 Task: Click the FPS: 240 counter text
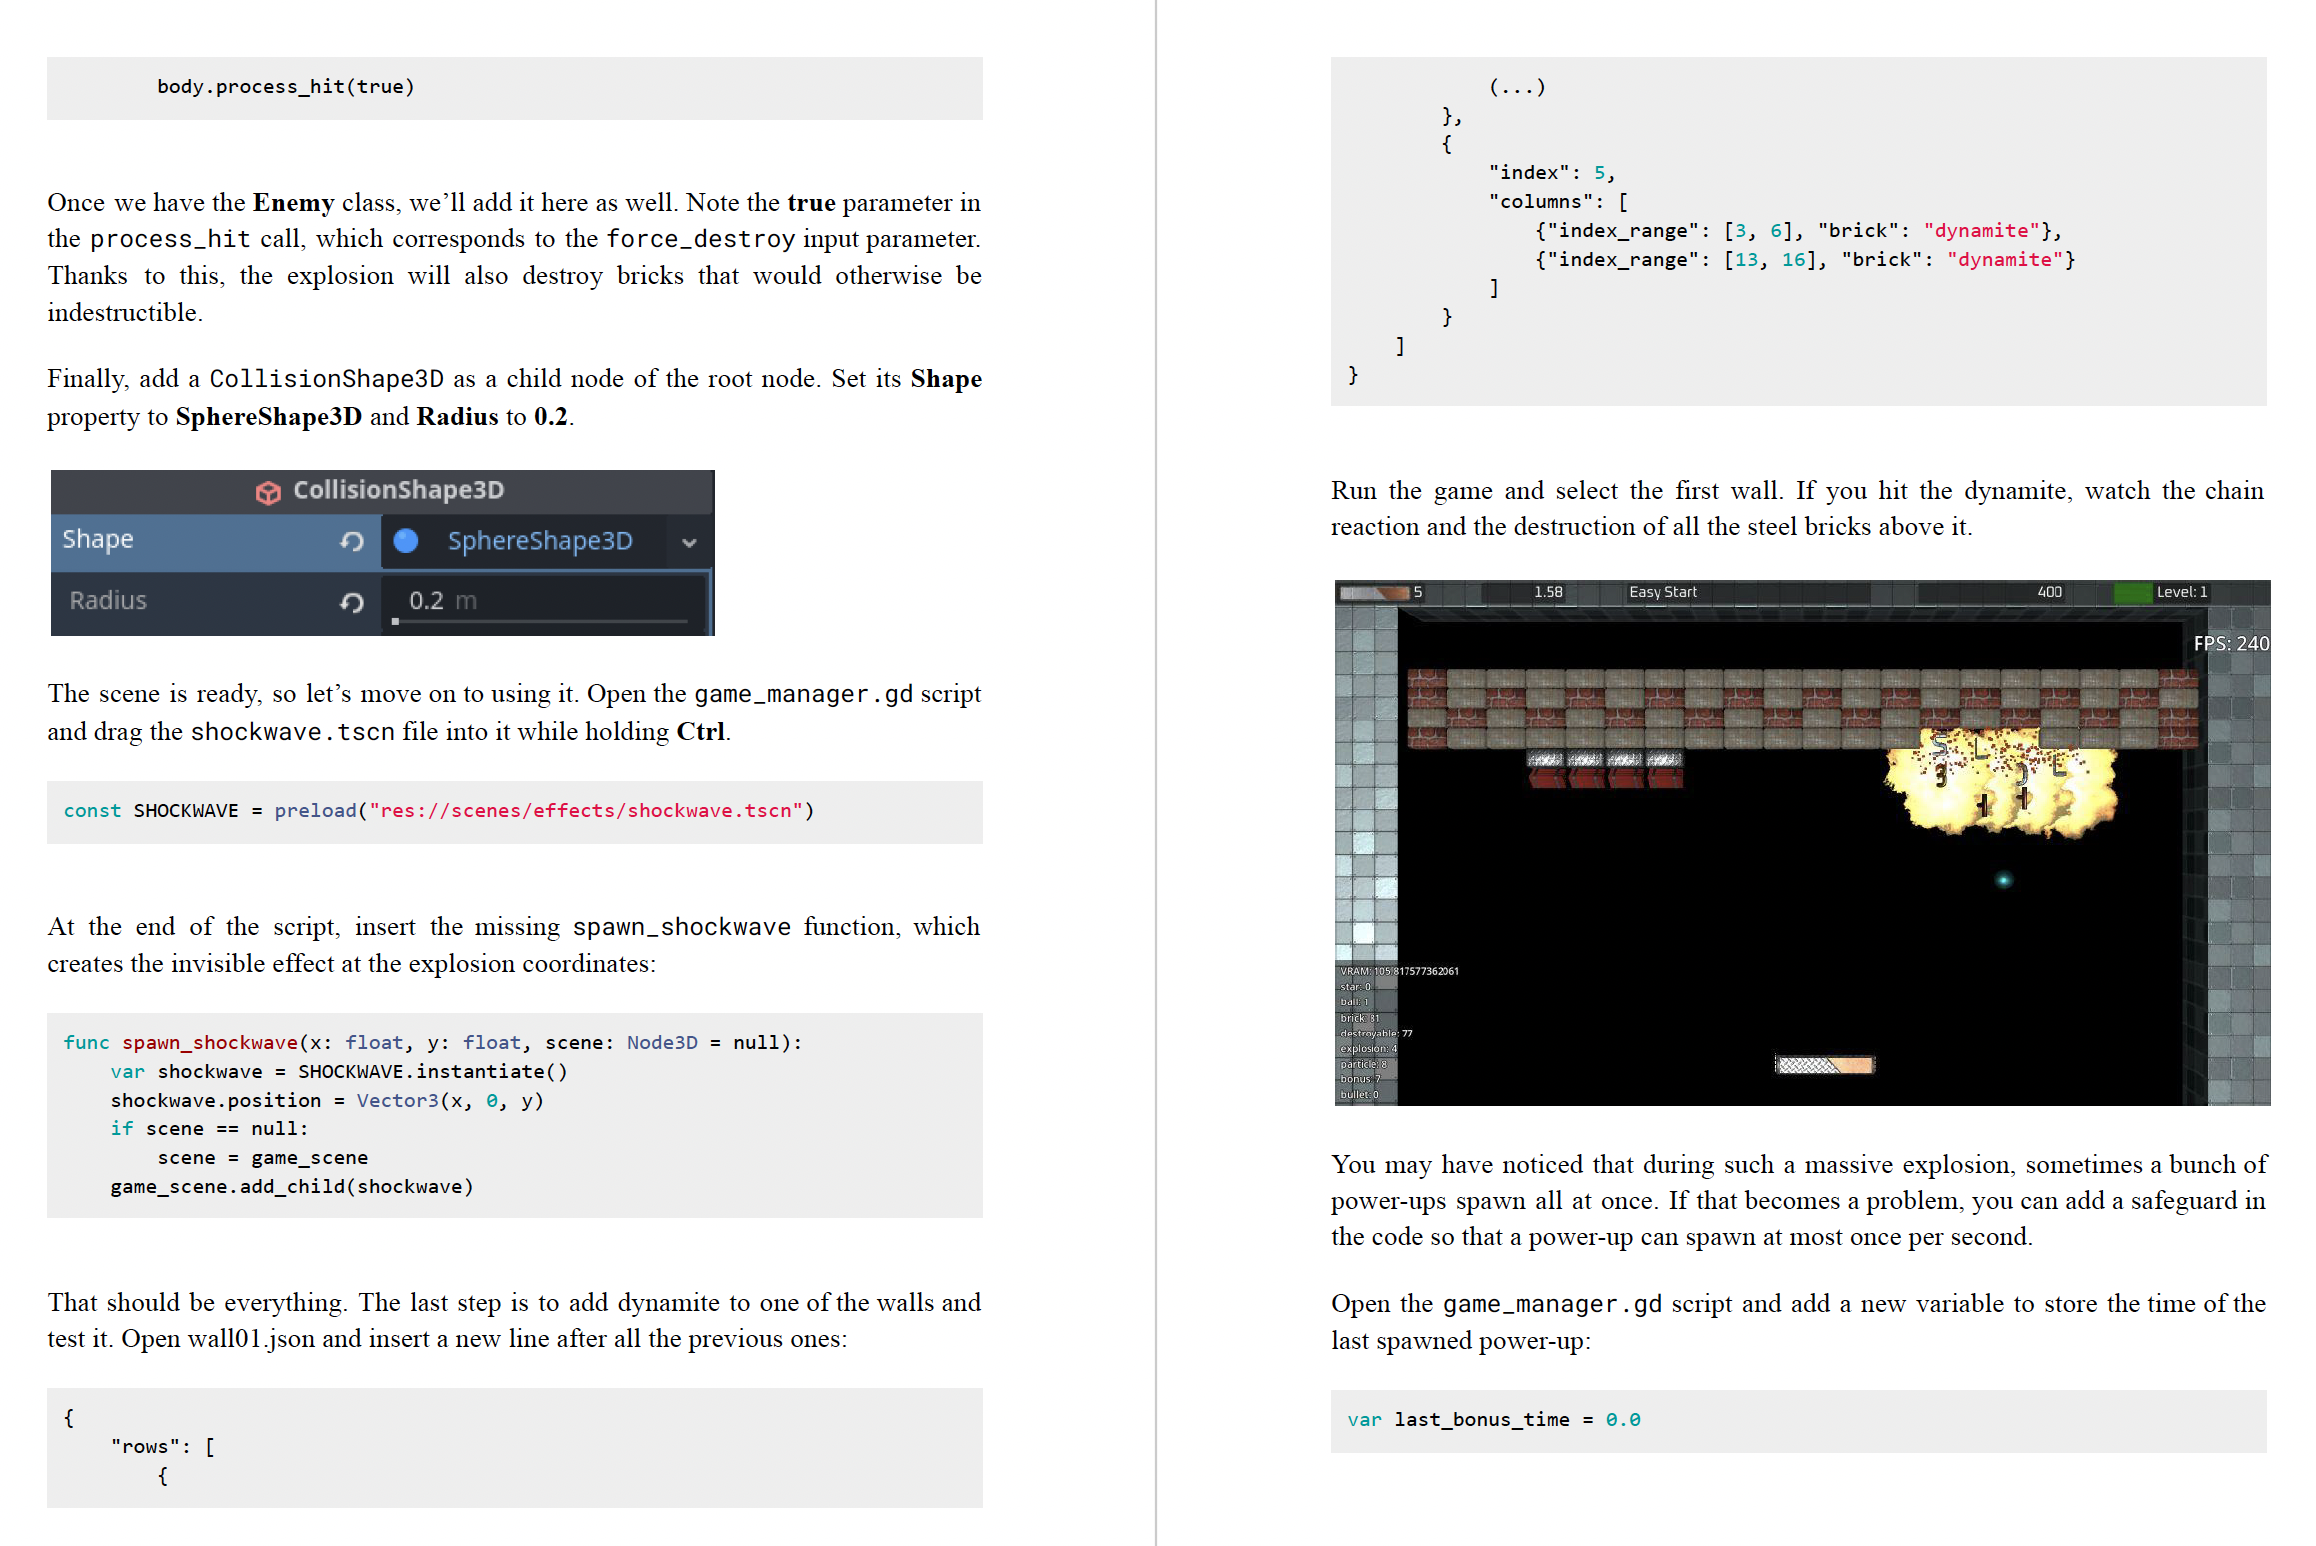(2230, 644)
